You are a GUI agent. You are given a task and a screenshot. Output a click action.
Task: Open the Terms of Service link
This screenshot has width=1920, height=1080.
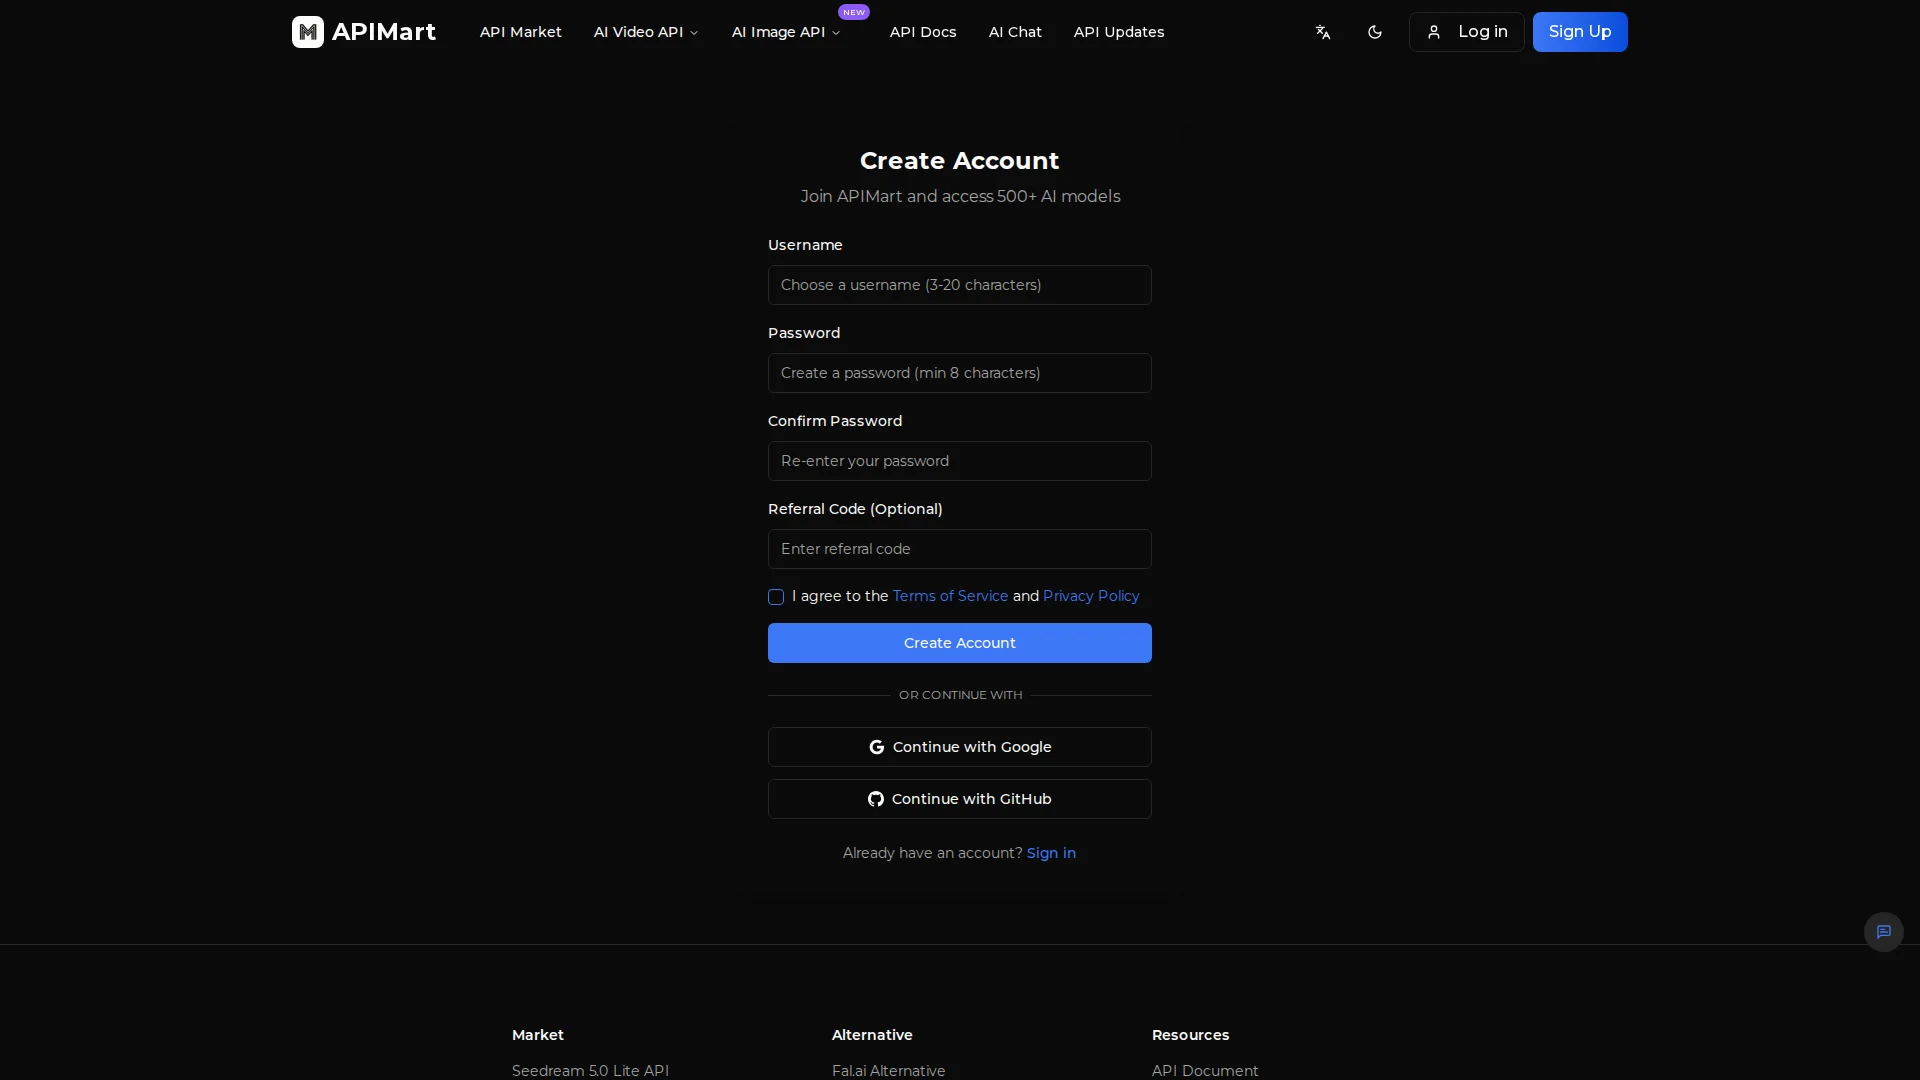(x=950, y=596)
